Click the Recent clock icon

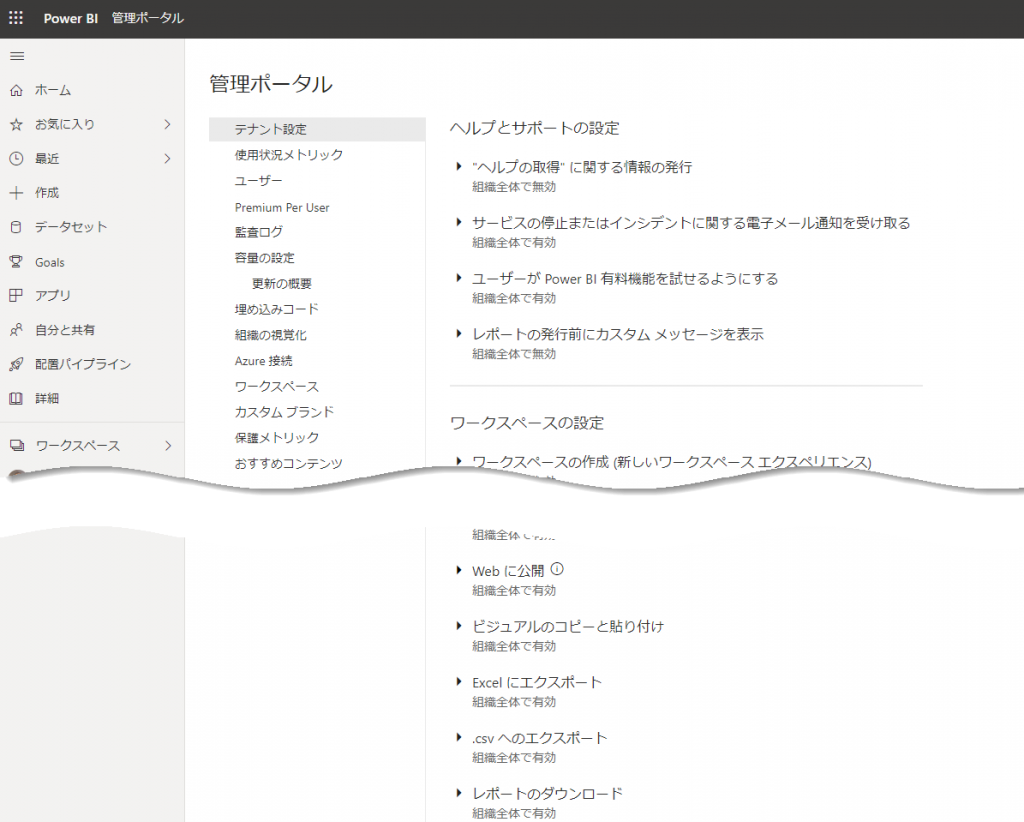(x=16, y=159)
